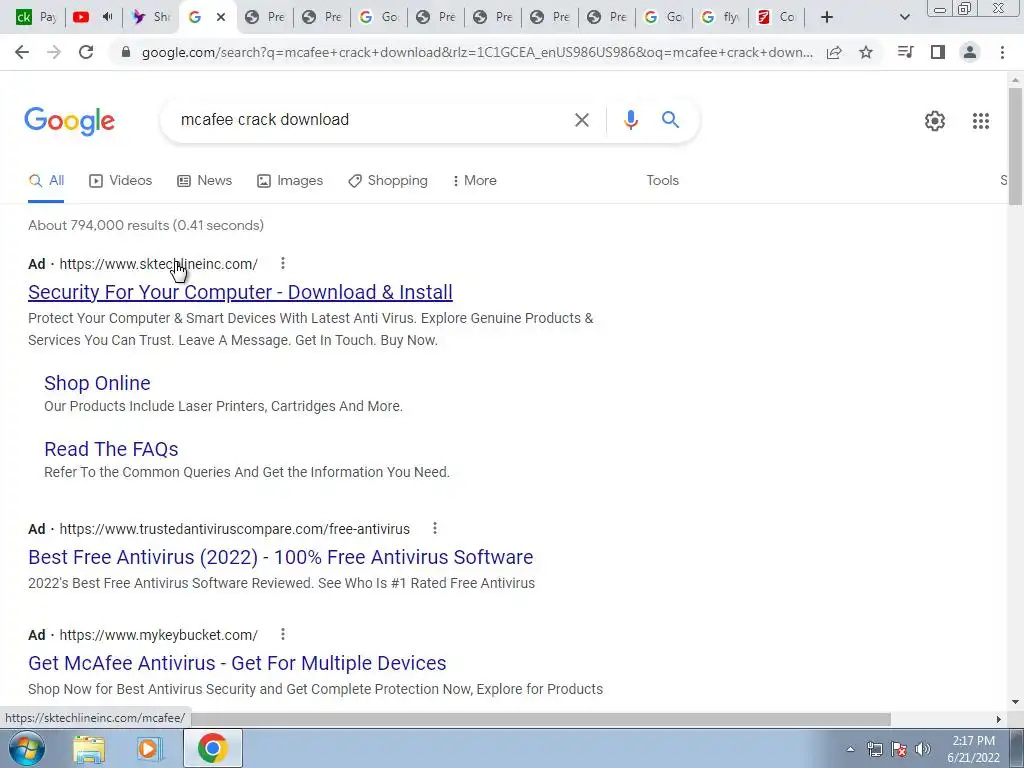Open Security For Your Computer ad link
1024x768 pixels.
pyautogui.click(x=240, y=292)
